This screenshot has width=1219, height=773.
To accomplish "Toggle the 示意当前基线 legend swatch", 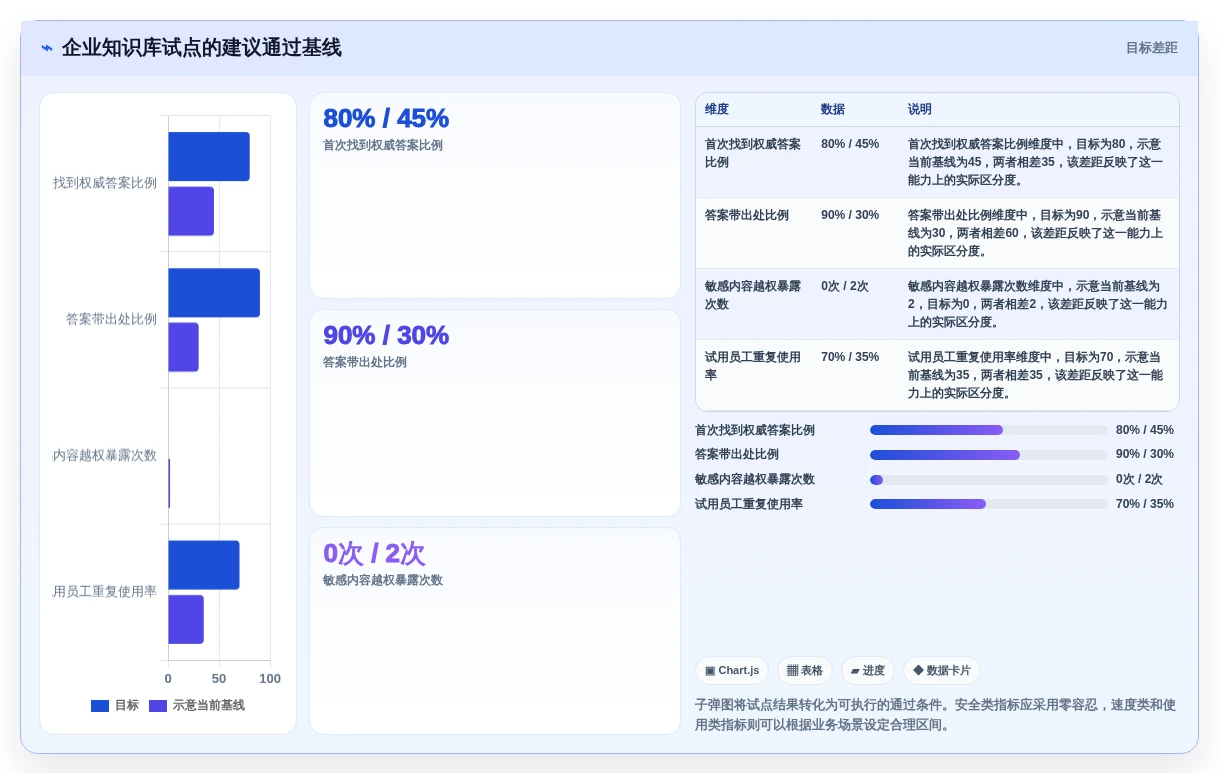I will tap(158, 706).
